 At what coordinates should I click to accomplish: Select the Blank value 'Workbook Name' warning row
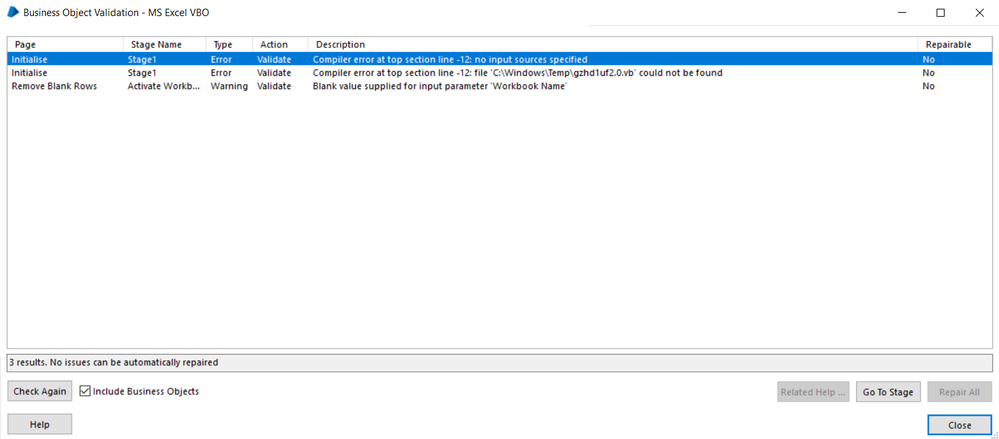[x=500, y=86]
